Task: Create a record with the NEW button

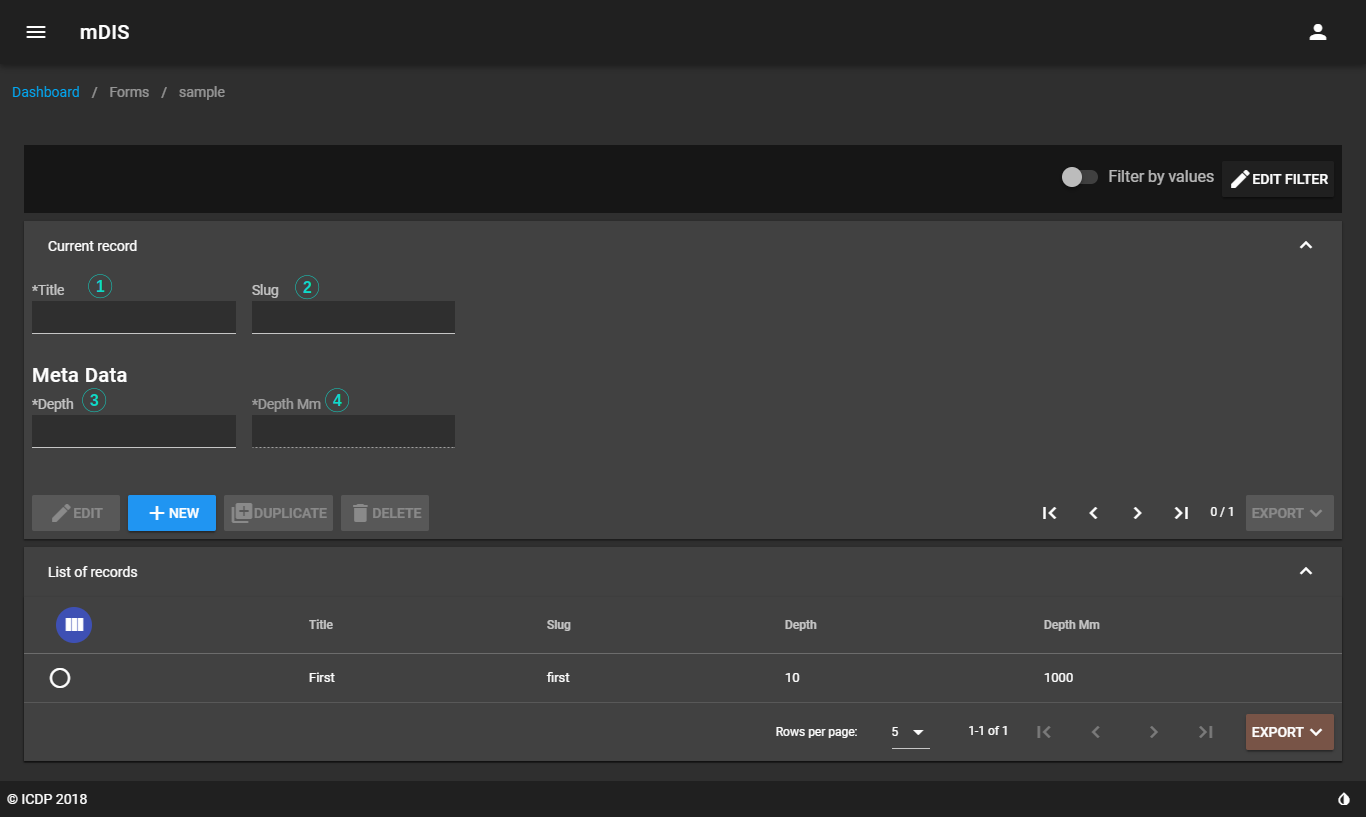Action: (171, 512)
